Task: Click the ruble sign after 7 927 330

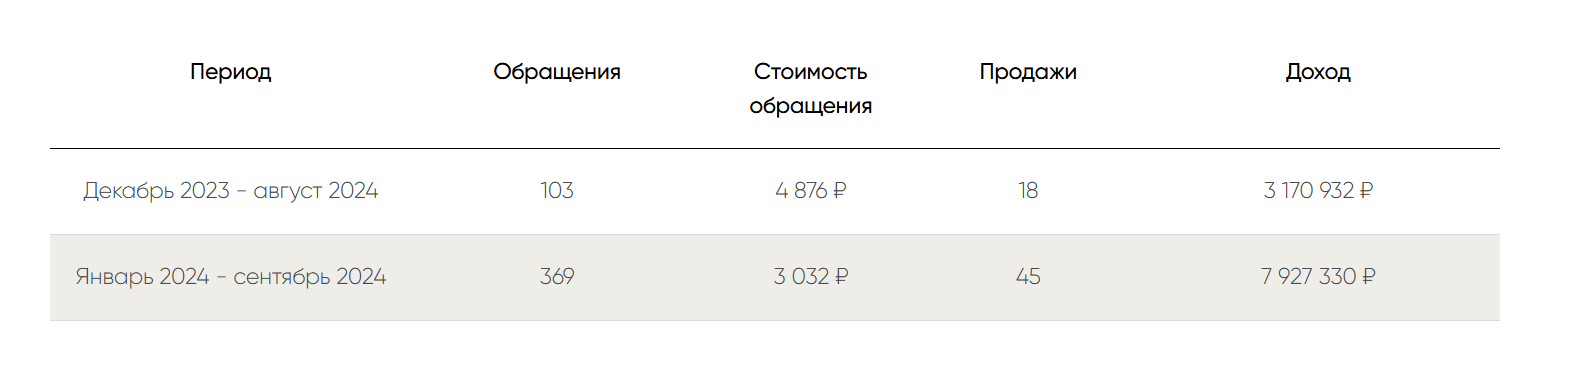Action: [1369, 277]
